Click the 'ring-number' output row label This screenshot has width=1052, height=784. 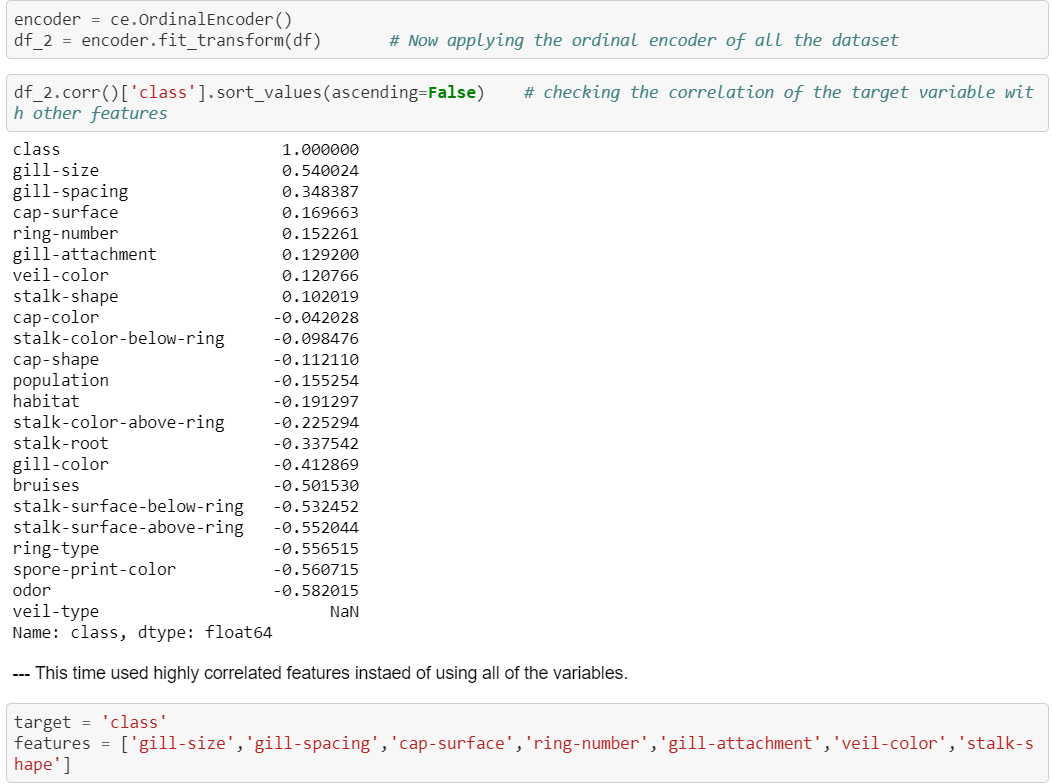click(66, 233)
